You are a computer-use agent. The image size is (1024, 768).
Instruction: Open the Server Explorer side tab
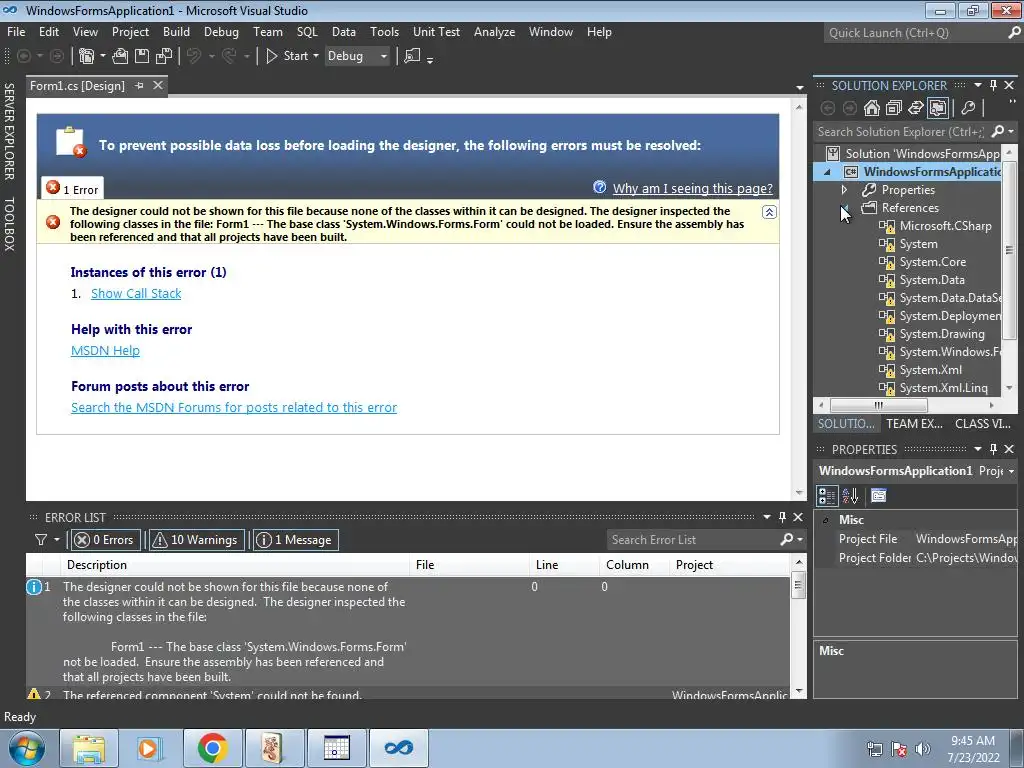9,131
